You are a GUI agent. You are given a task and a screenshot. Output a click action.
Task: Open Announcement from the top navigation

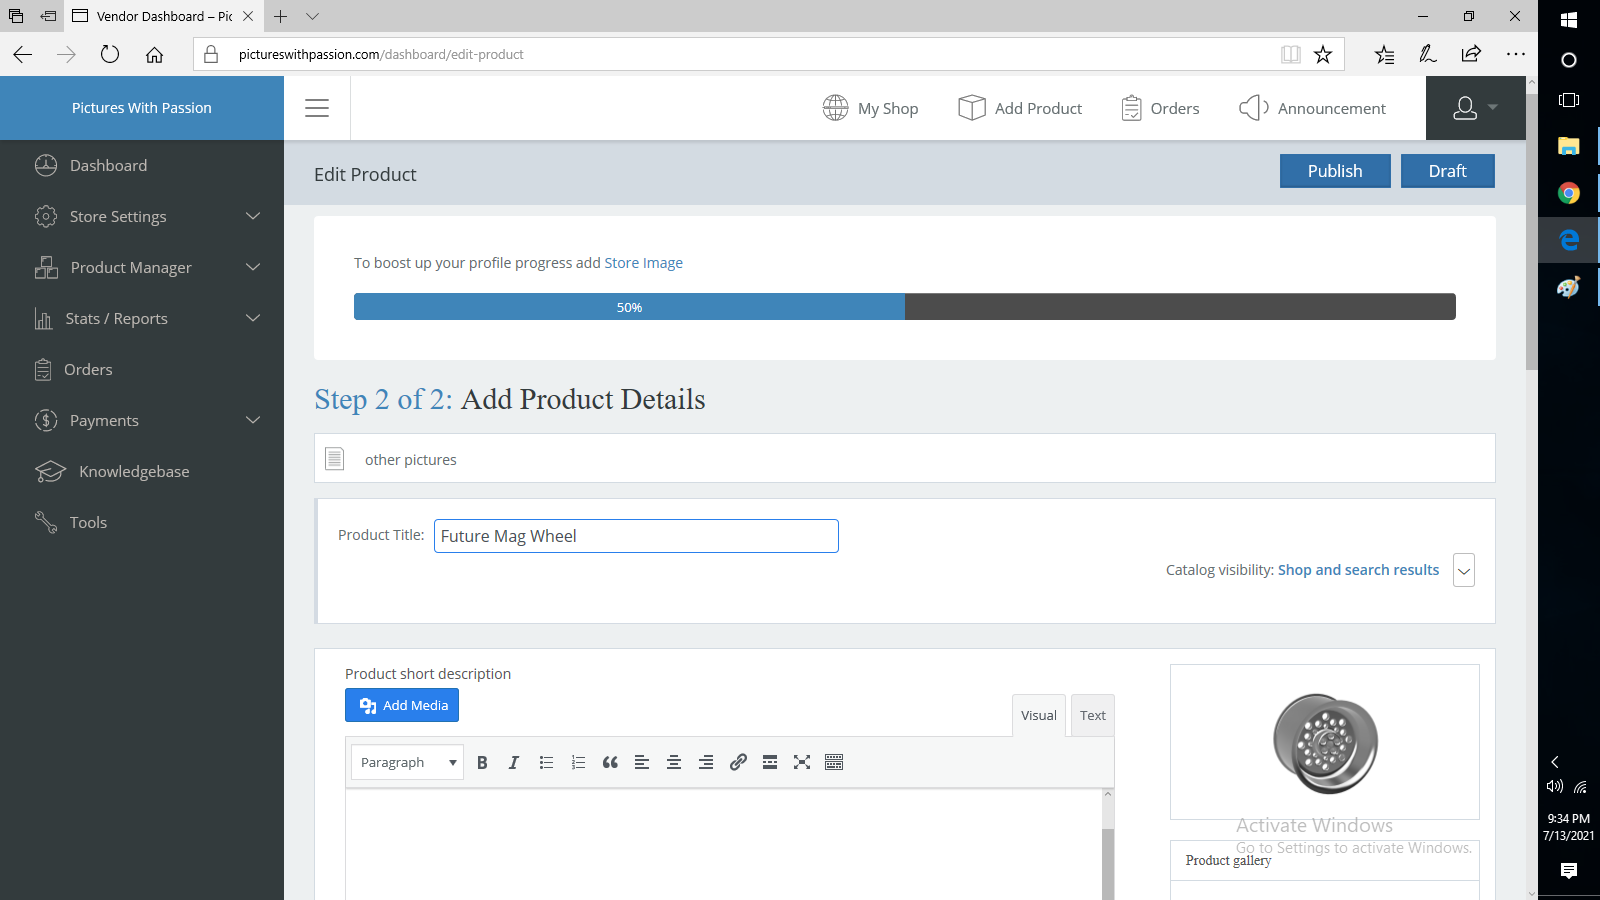pyautogui.click(x=1312, y=108)
